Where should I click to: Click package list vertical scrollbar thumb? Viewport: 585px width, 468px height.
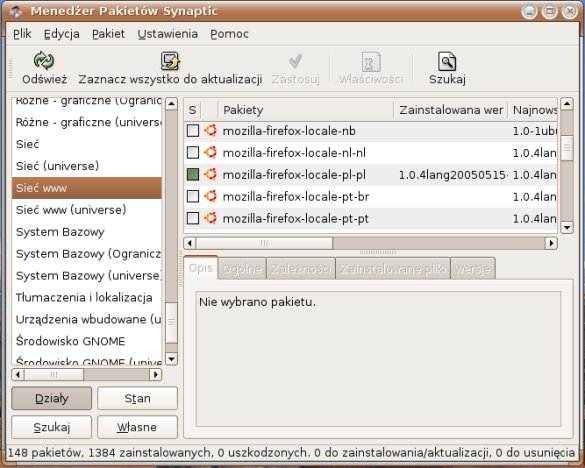tap(567, 148)
